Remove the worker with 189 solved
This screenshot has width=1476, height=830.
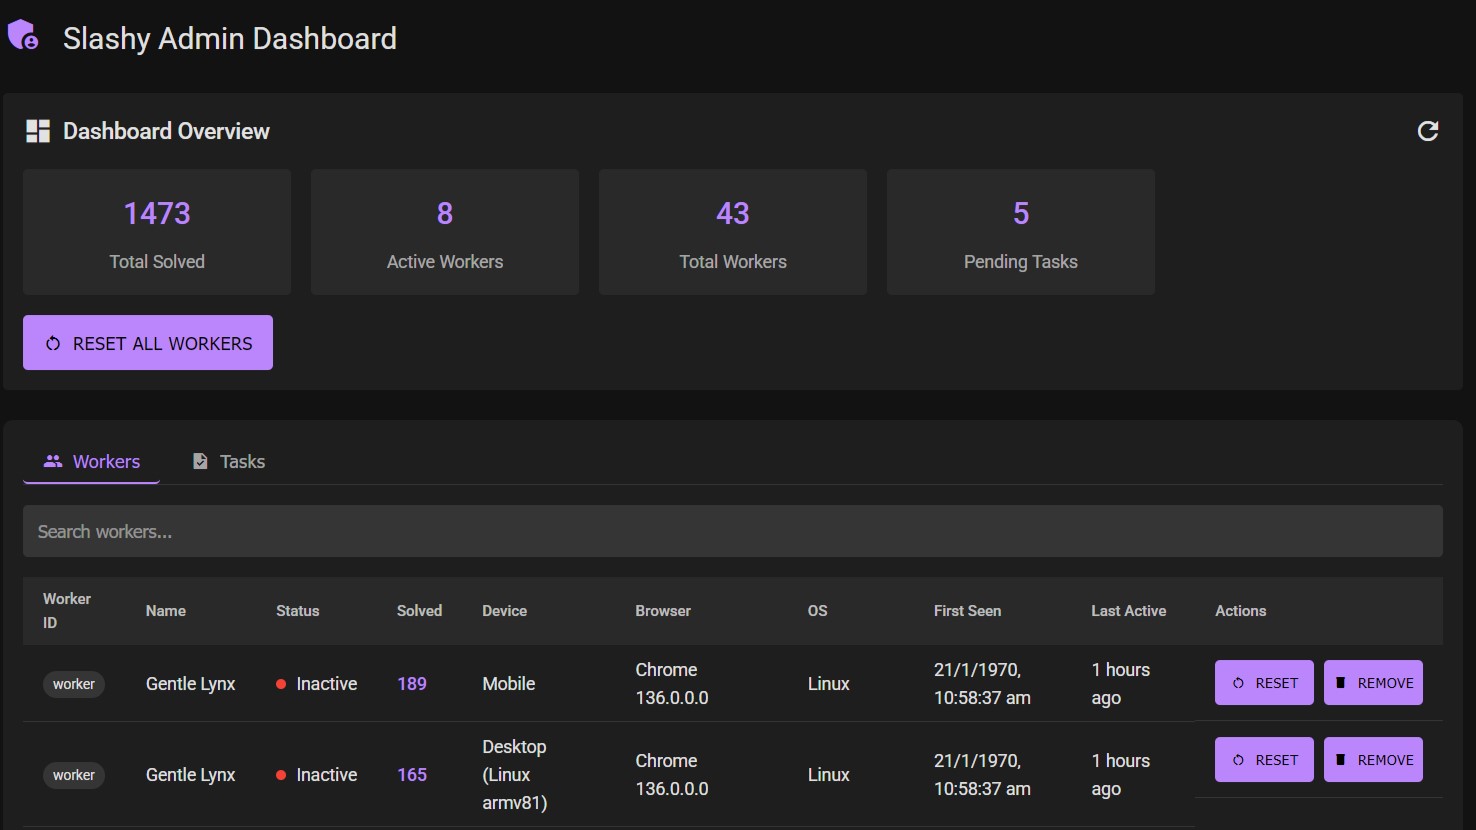coord(1373,683)
